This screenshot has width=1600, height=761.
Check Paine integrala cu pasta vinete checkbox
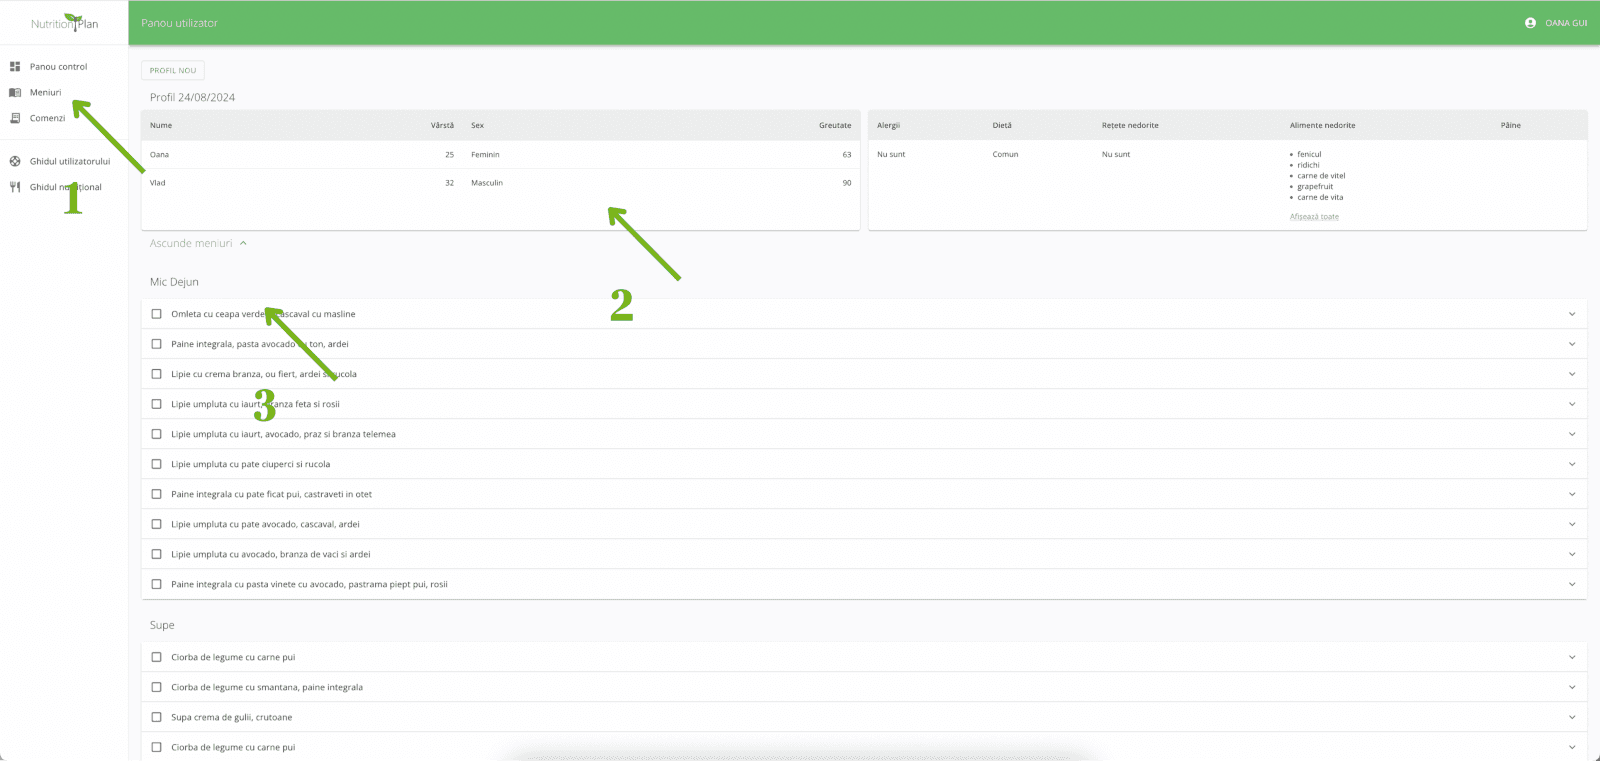pyautogui.click(x=156, y=584)
